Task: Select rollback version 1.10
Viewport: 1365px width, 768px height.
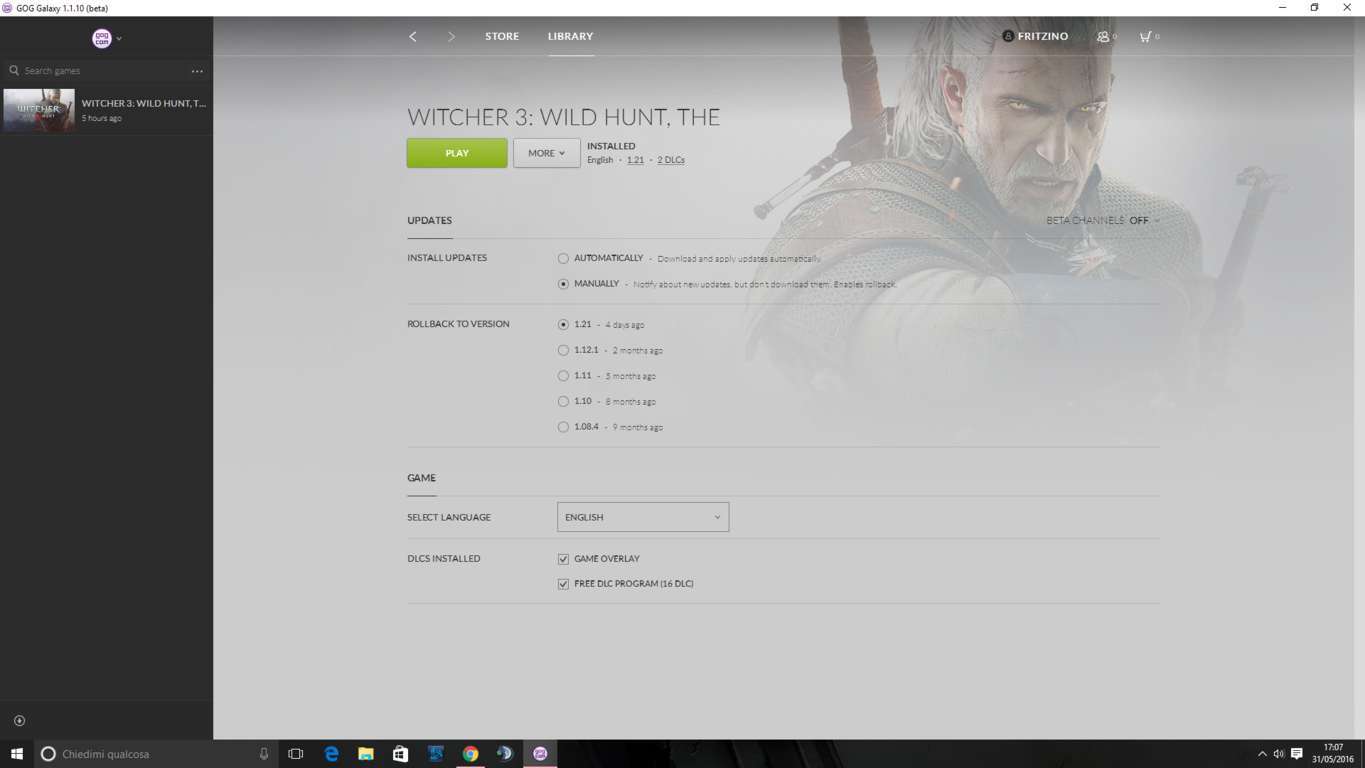Action: point(563,402)
